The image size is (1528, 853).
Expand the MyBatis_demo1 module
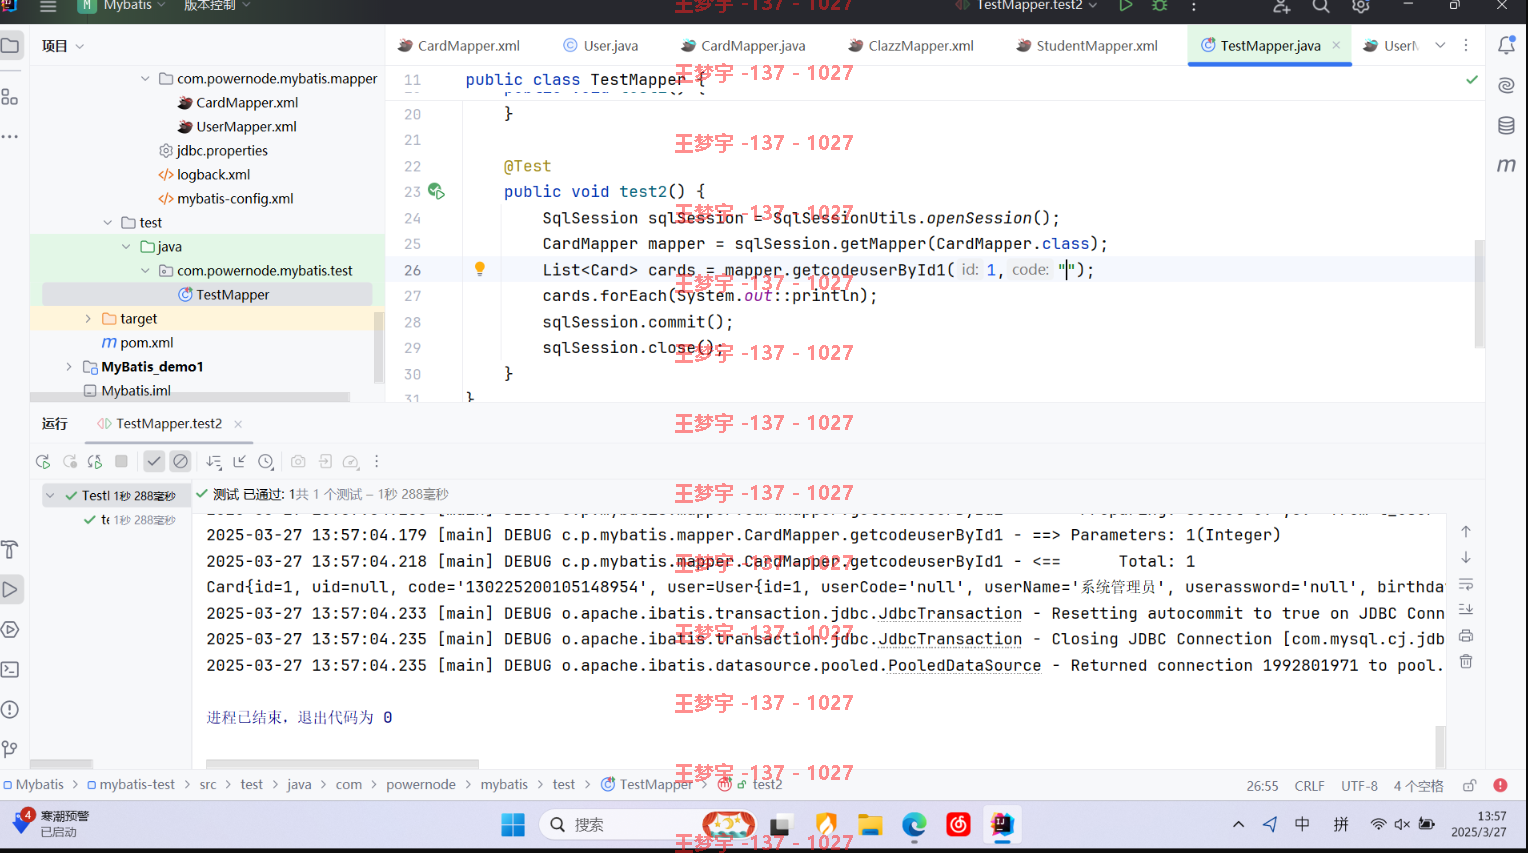coord(69,366)
